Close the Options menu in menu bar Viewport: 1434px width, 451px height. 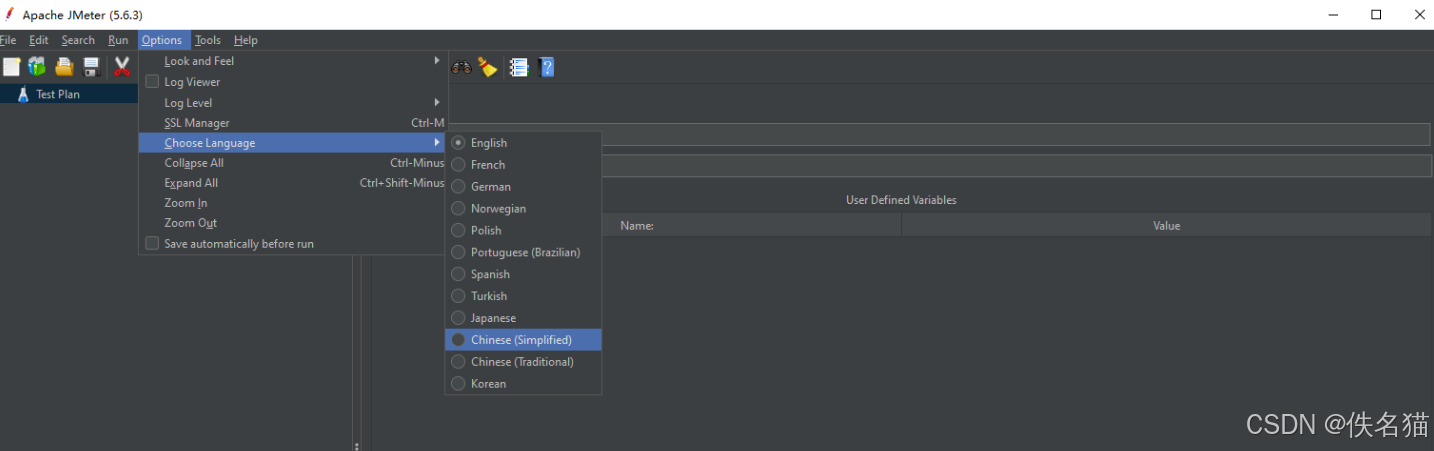pos(162,40)
